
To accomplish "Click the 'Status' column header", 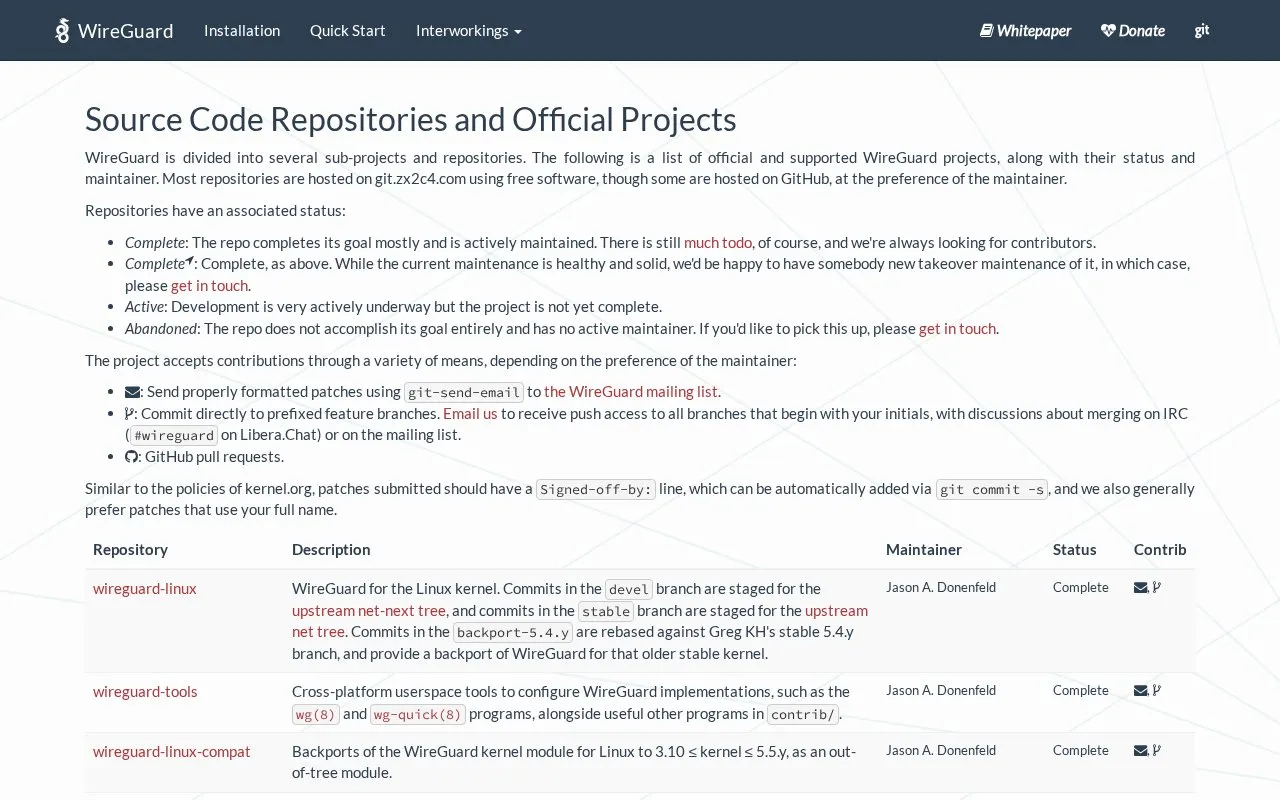I will [1074, 550].
